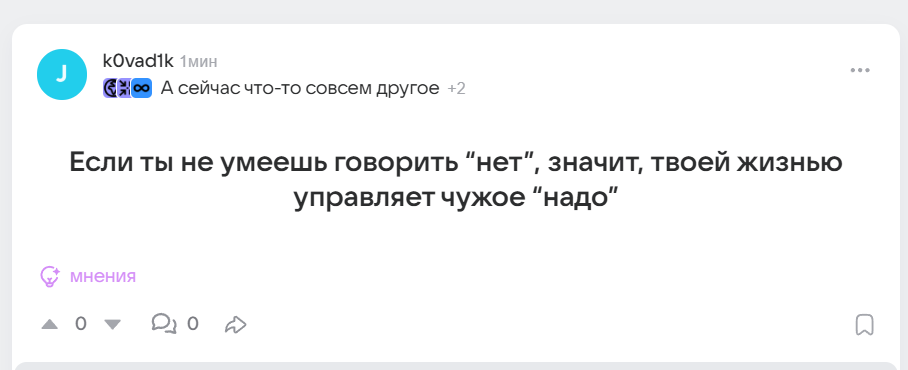The width and height of the screenshot is (908, 370).
Task: Open the post by its headline text
Action: click(456, 181)
